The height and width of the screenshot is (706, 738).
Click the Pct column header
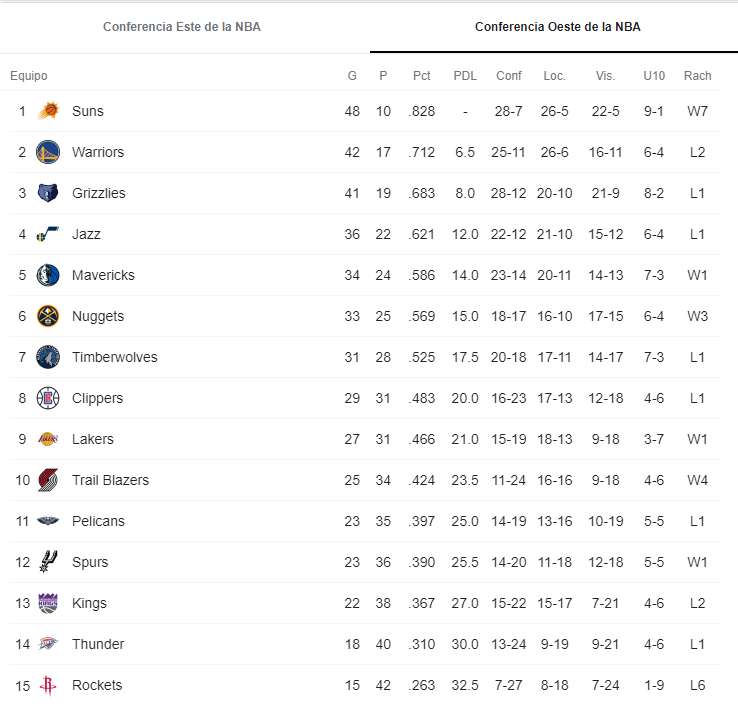coord(421,76)
